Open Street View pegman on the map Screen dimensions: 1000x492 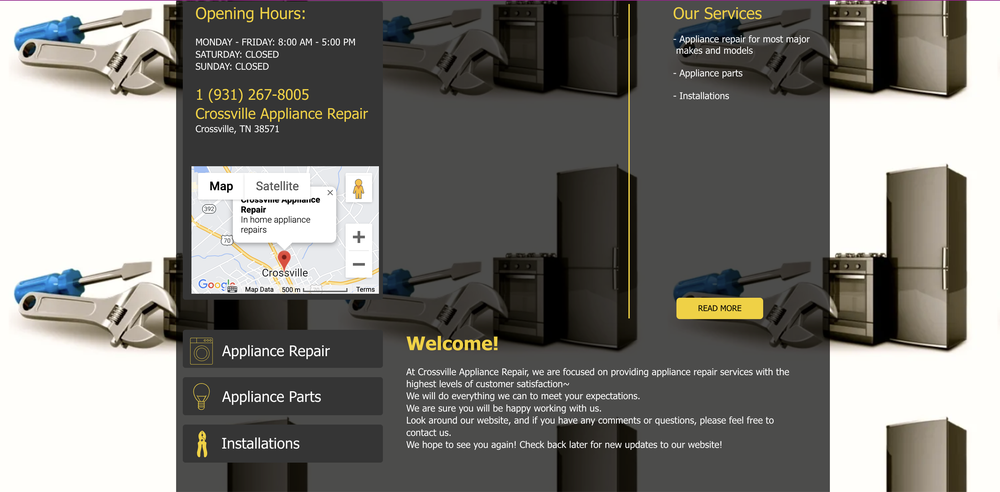coord(358,188)
